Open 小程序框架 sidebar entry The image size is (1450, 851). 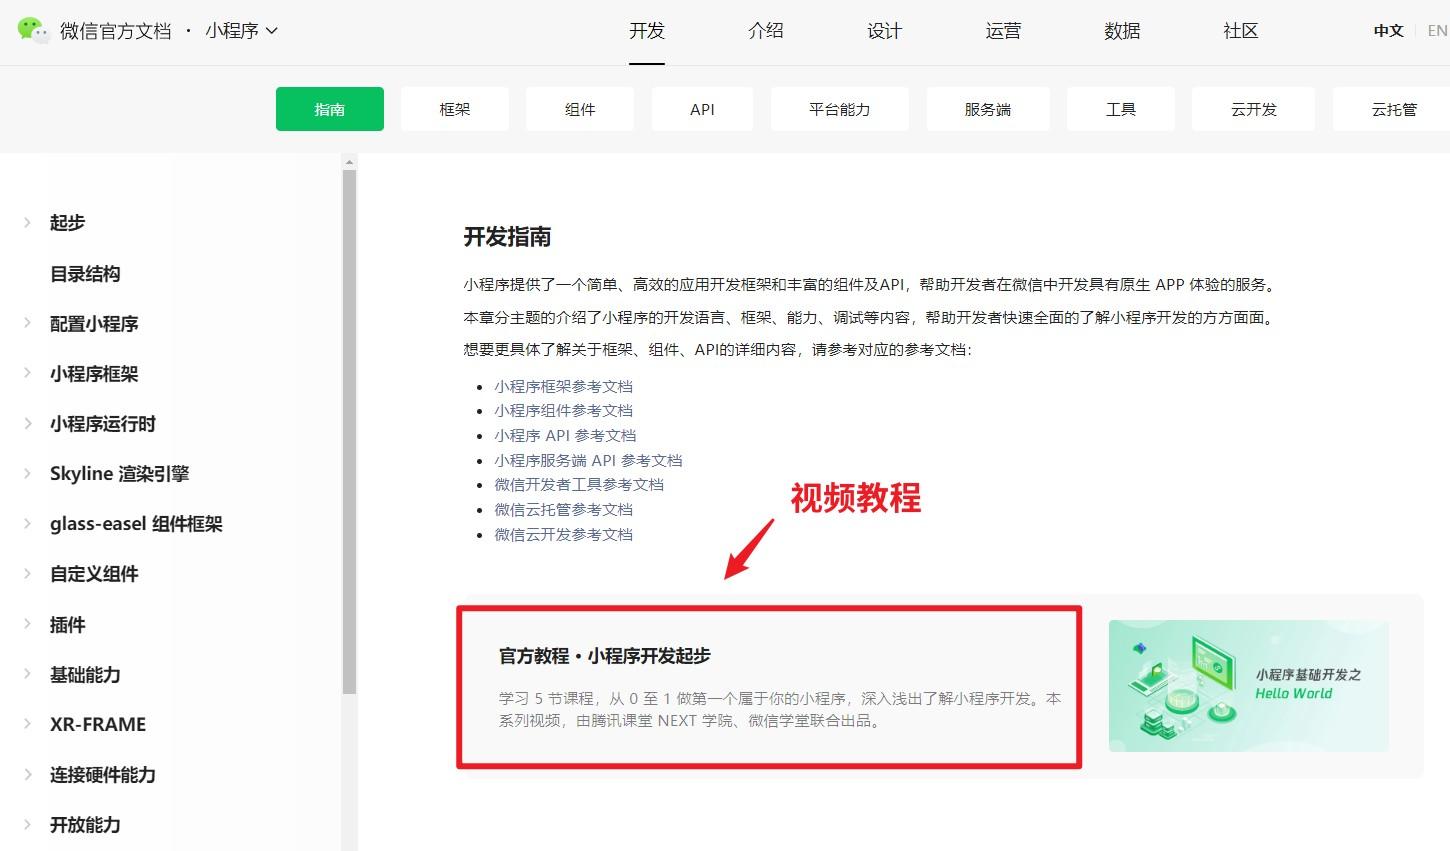pyautogui.click(x=94, y=374)
